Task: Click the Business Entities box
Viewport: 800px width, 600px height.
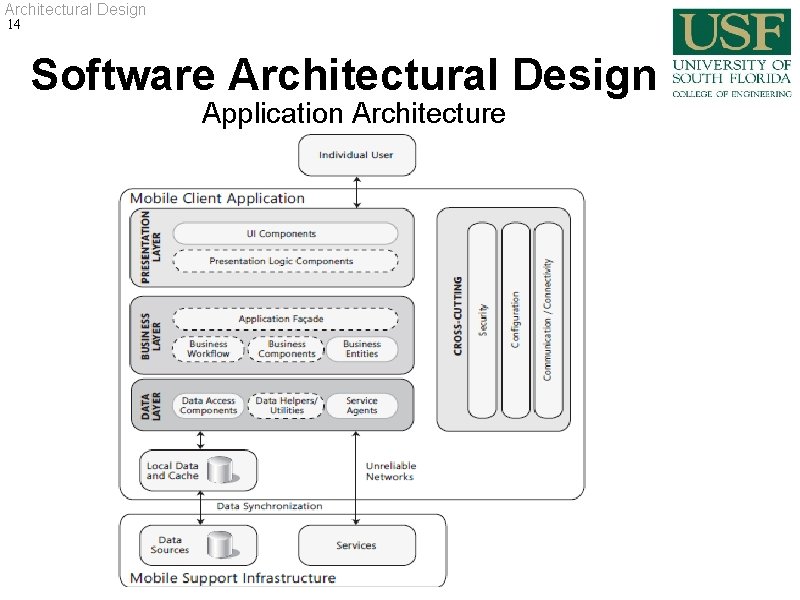Action: pos(362,349)
